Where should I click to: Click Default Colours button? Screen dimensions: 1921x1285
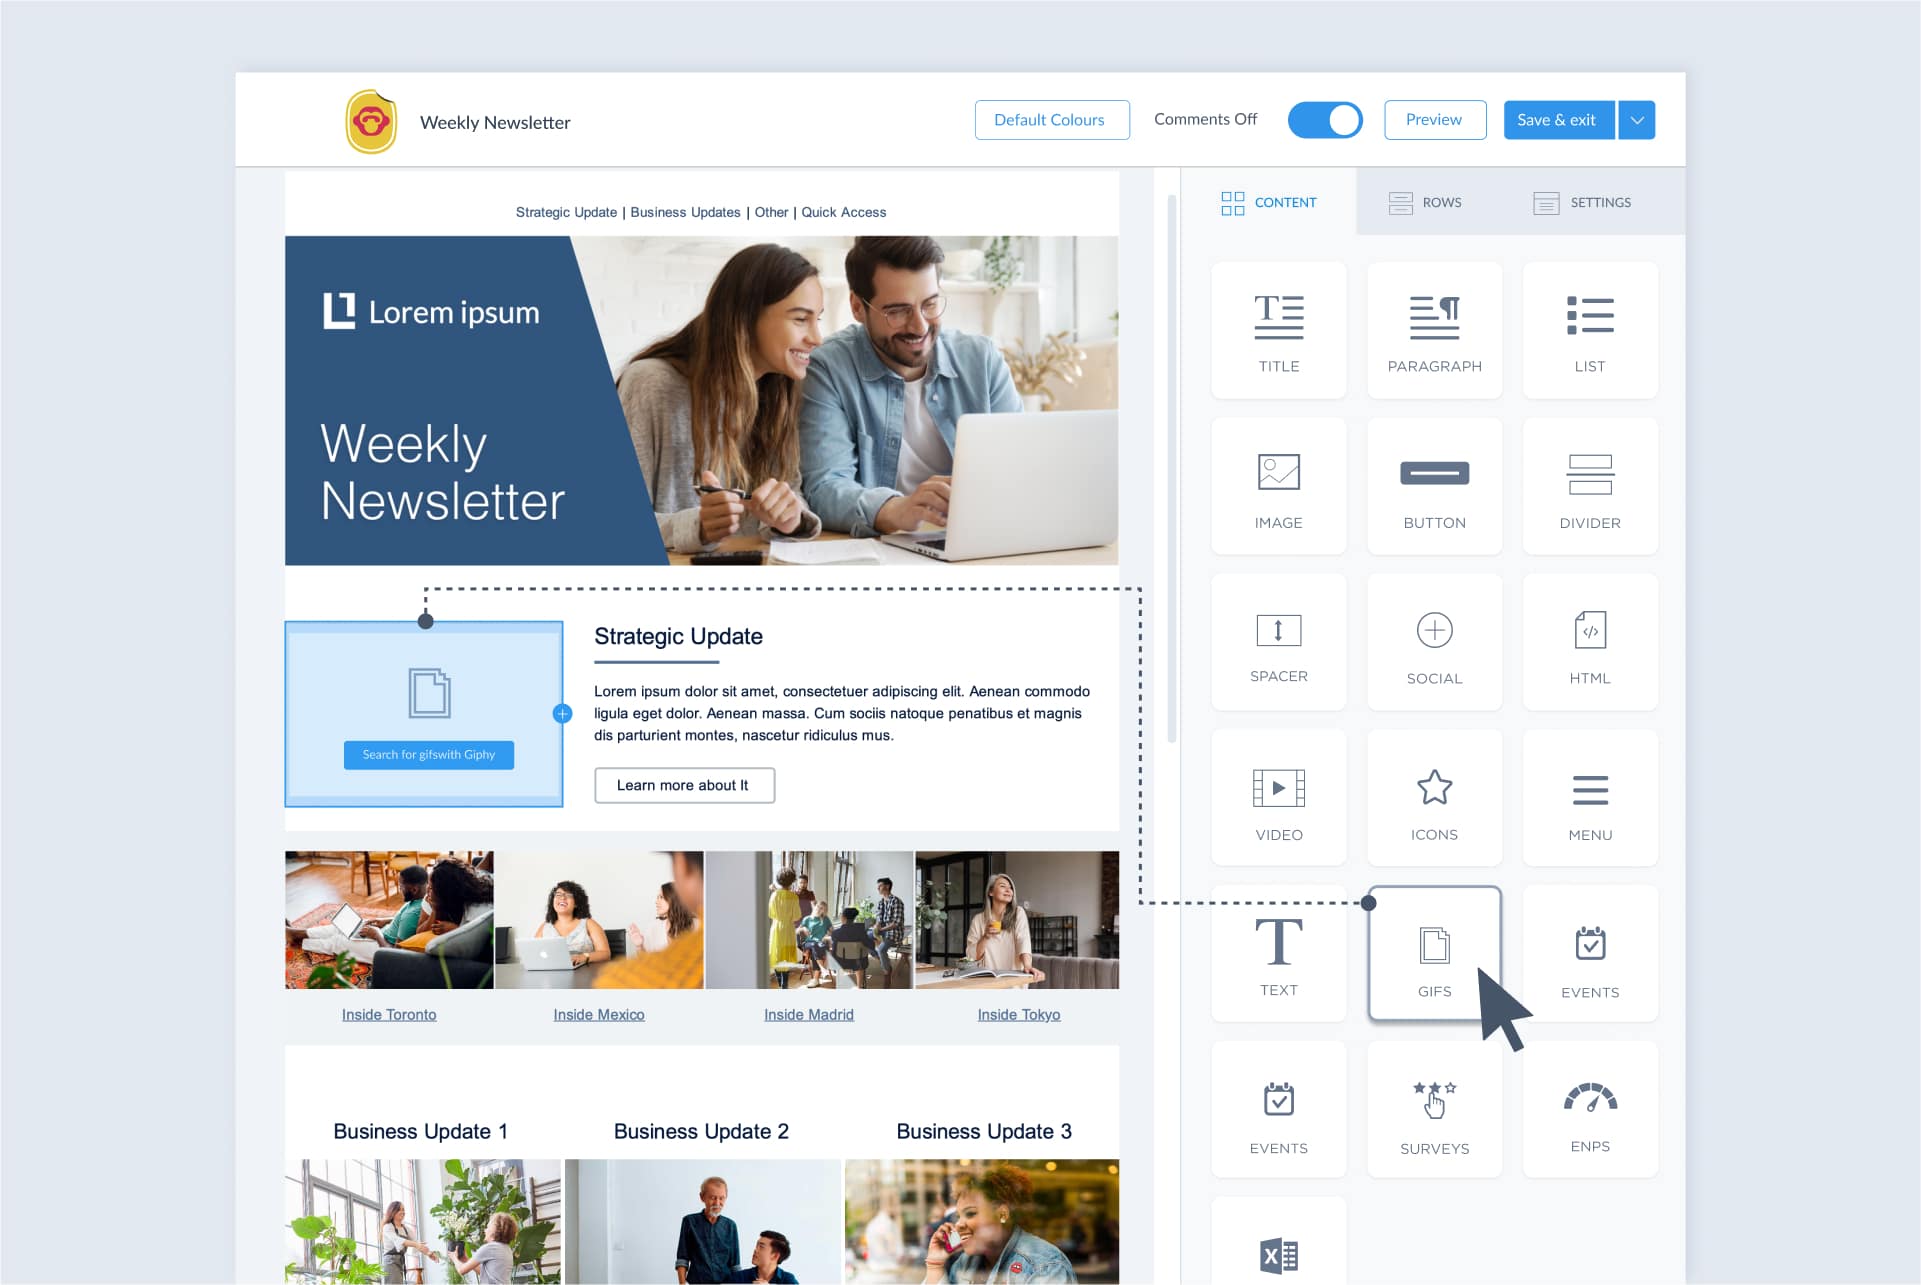[x=1047, y=118]
